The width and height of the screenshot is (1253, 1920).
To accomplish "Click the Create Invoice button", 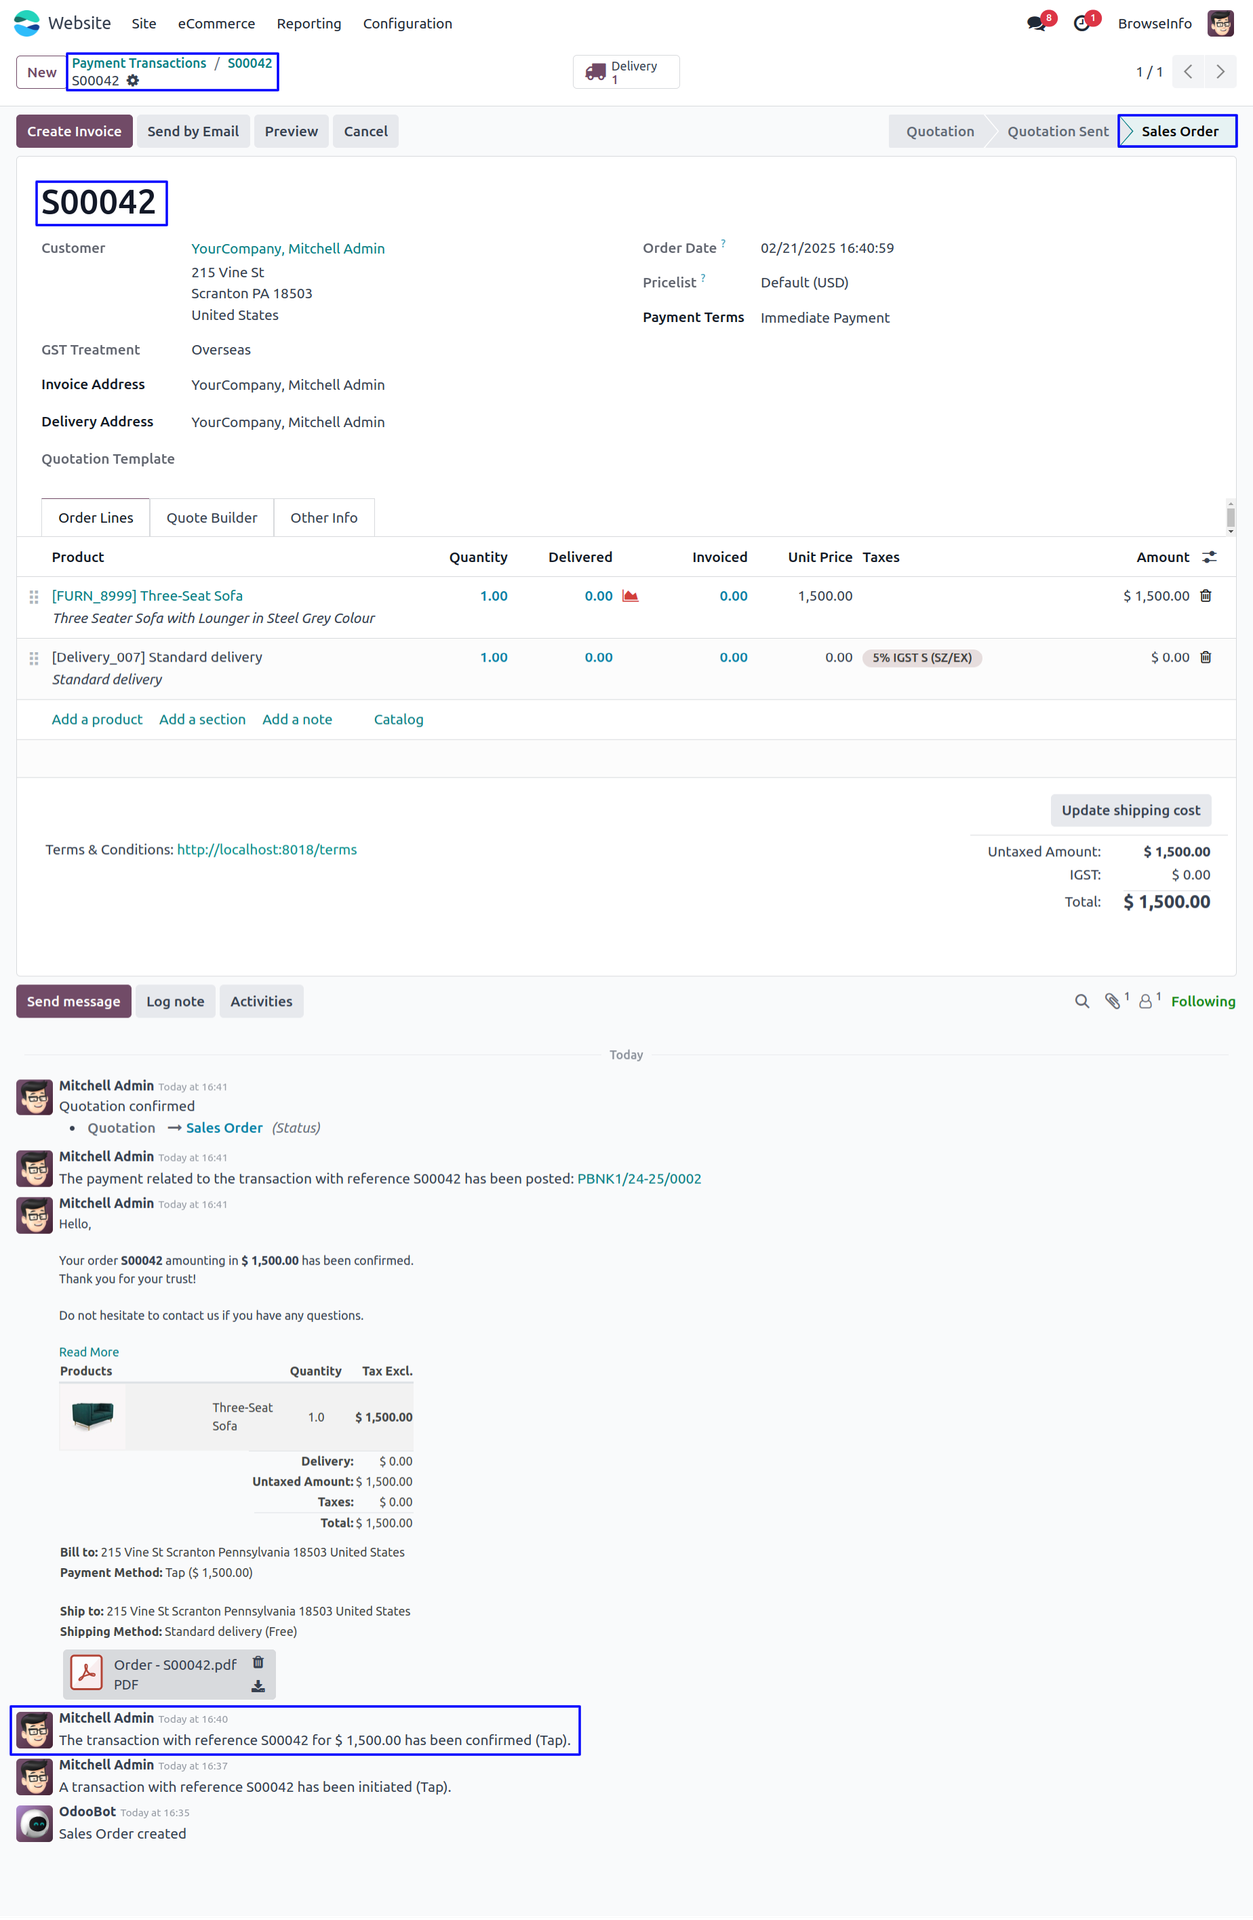I will point(74,132).
